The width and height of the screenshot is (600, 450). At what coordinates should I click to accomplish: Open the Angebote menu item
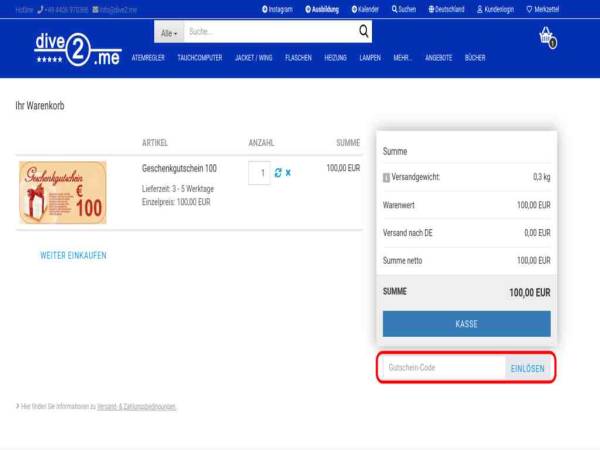[x=438, y=58]
